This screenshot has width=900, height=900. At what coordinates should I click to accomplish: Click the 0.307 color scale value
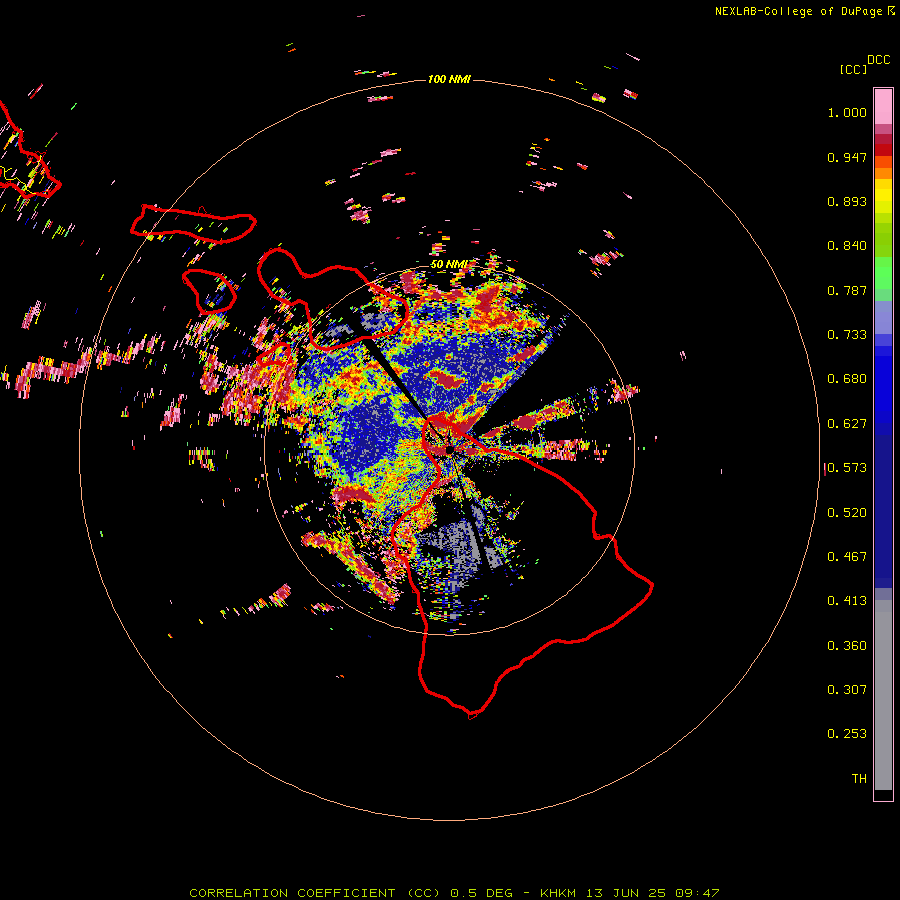click(847, 690)
